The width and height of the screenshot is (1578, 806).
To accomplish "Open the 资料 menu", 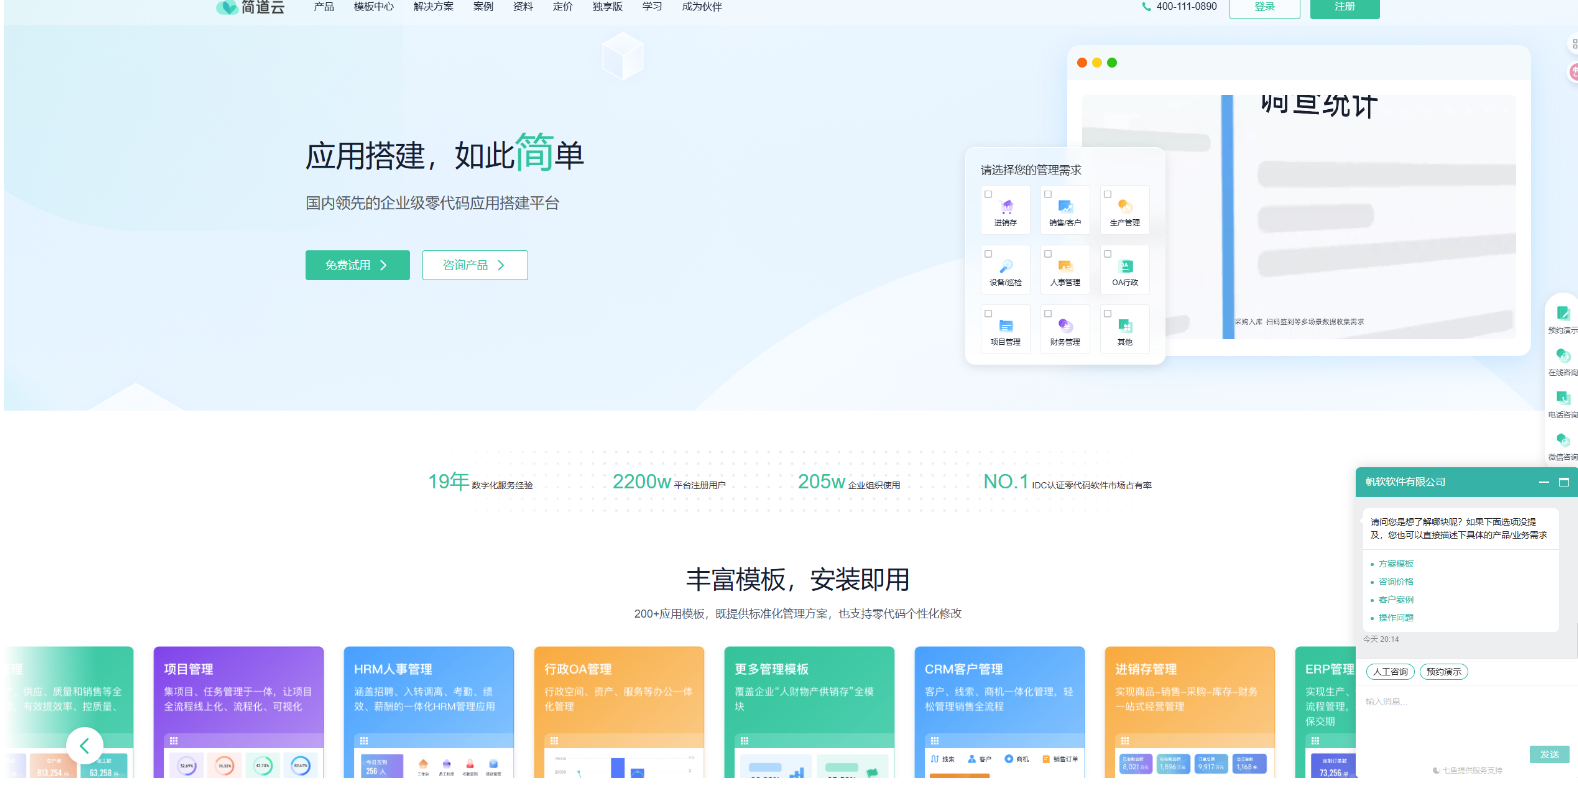I will (523, 7).
